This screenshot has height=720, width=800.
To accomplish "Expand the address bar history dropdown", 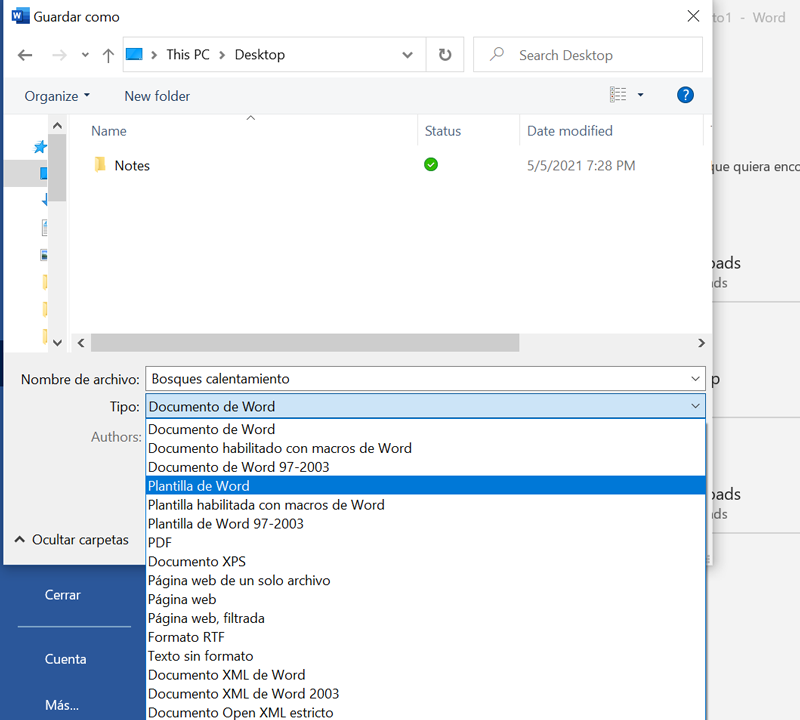I will [x=407, y=55].
